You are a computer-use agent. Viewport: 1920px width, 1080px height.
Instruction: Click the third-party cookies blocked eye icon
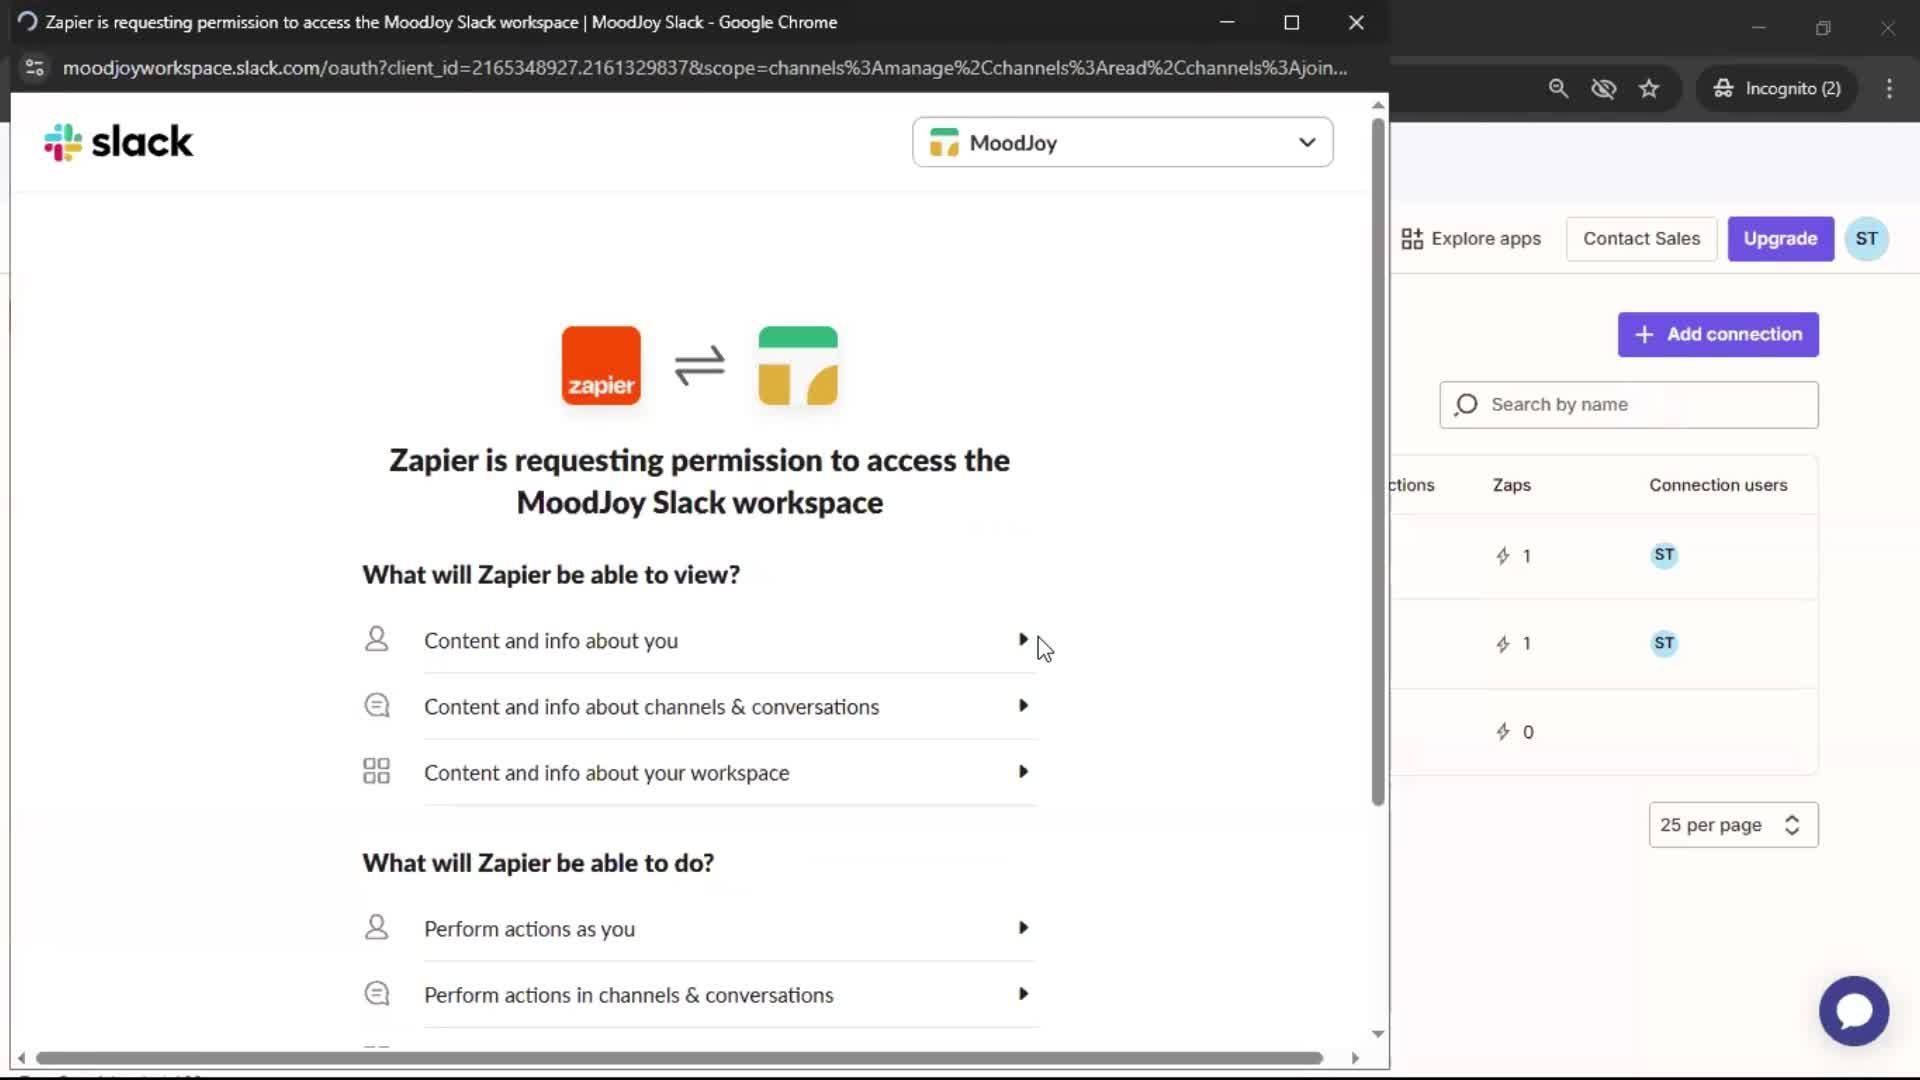1603,88
